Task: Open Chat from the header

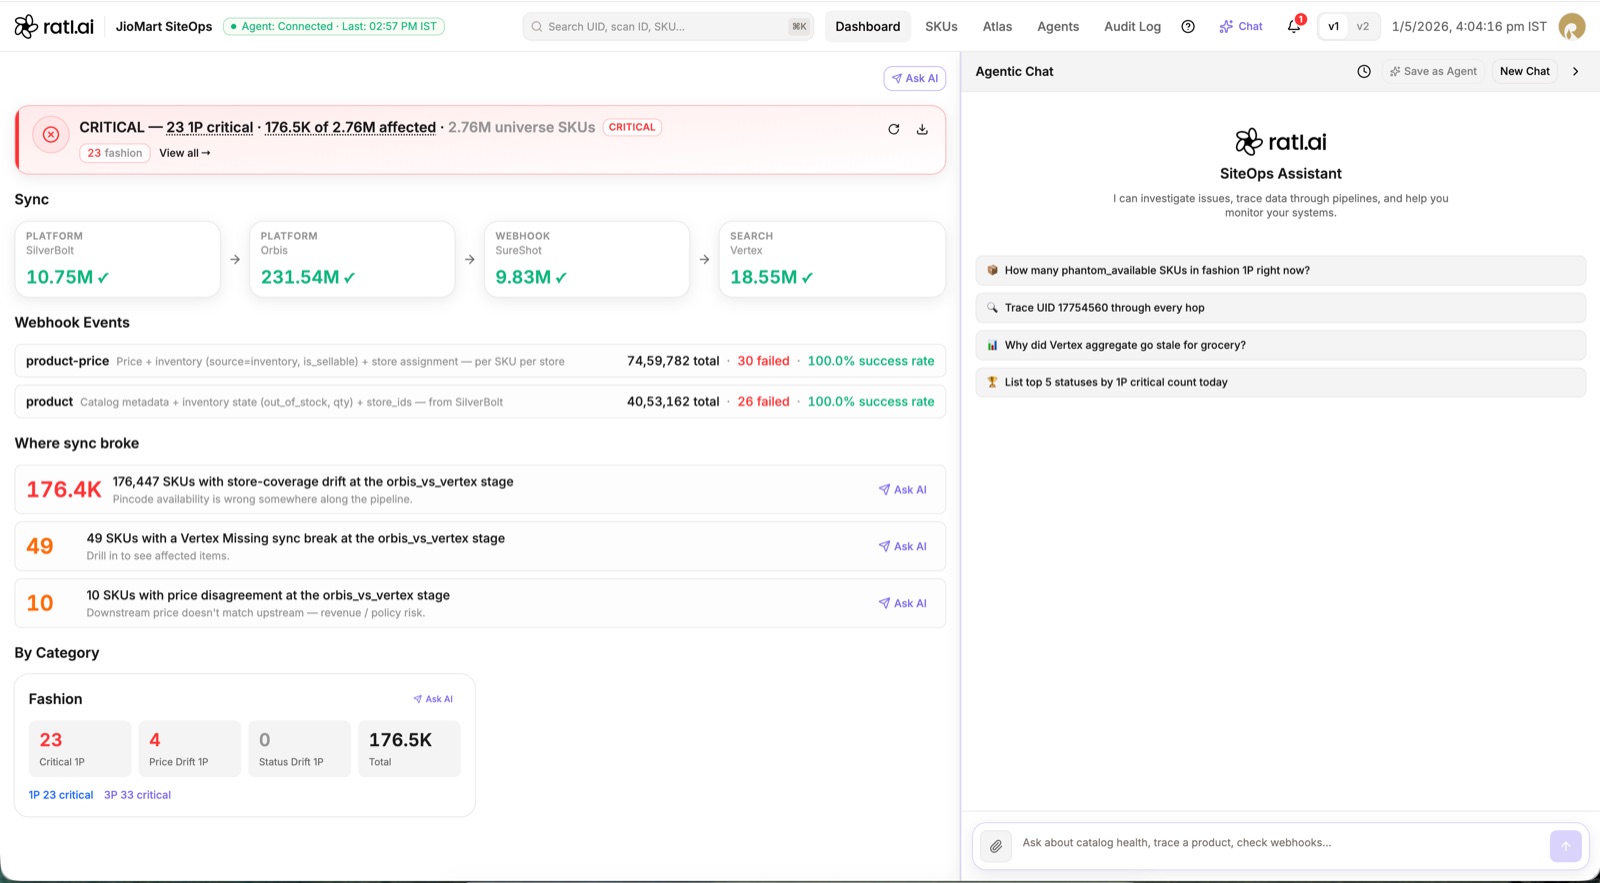Action: (x=1241, y=27)
